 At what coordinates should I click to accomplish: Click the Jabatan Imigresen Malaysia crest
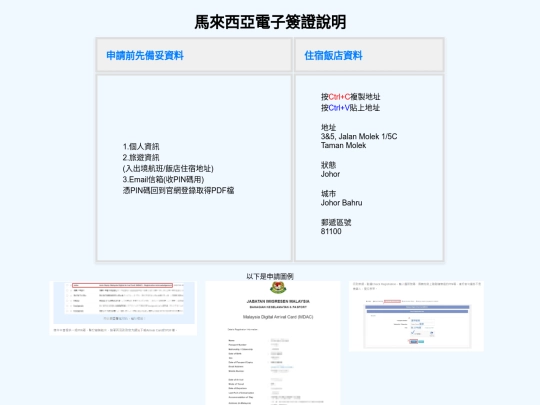point(278,288)
